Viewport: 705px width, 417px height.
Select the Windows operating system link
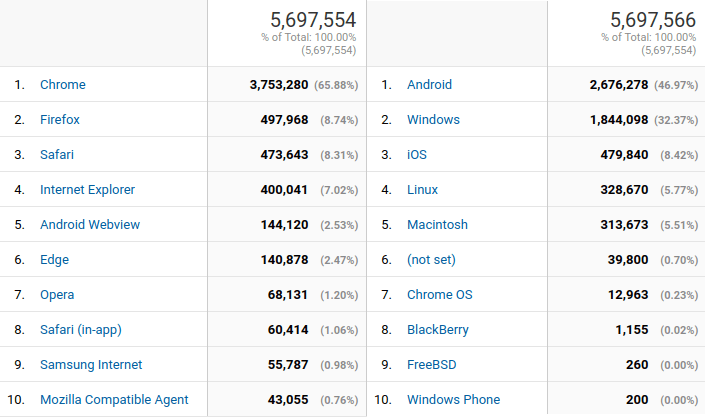(x=433, y=120)
